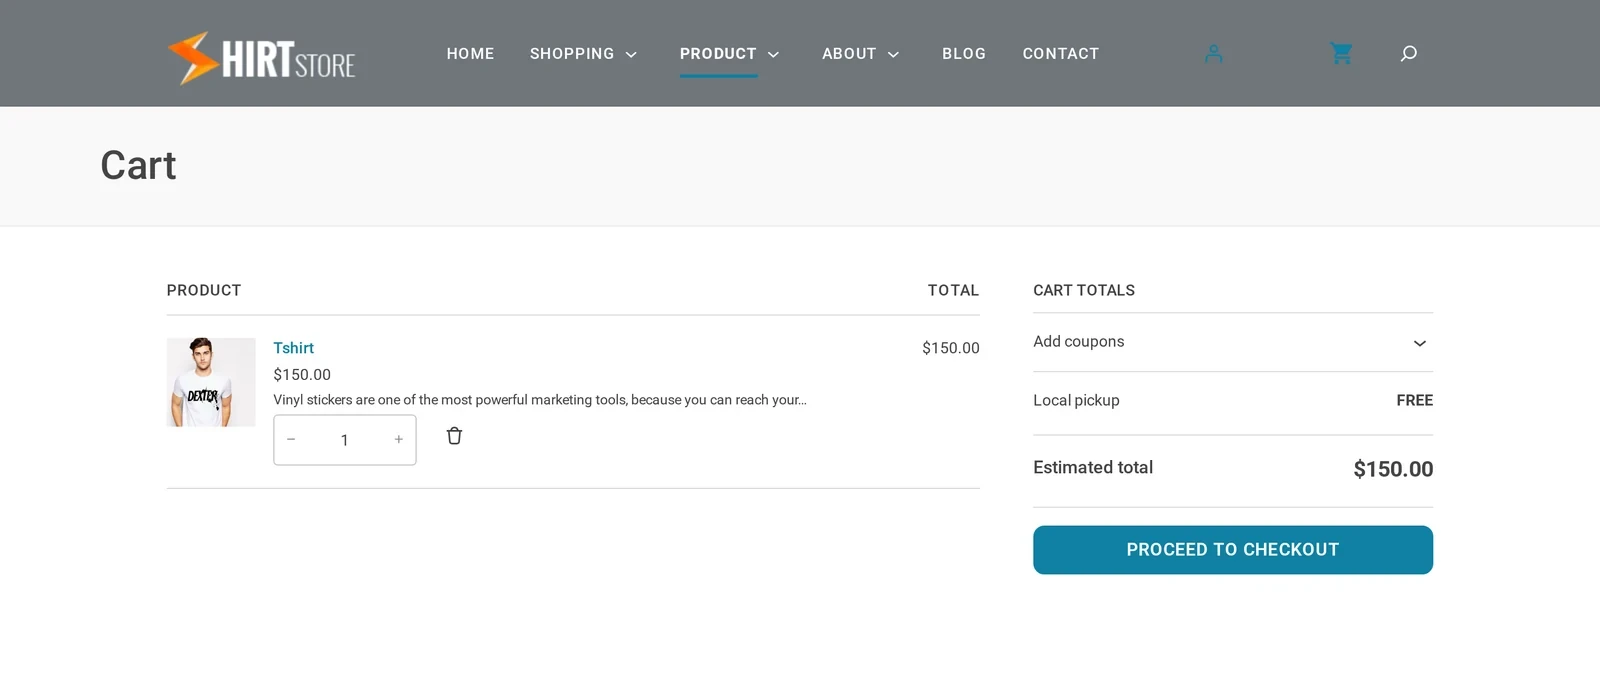This screenshot has height=700, width=1600.
Task: Open the About menu item
Action: pyautogui.click(x=849, y=54)
